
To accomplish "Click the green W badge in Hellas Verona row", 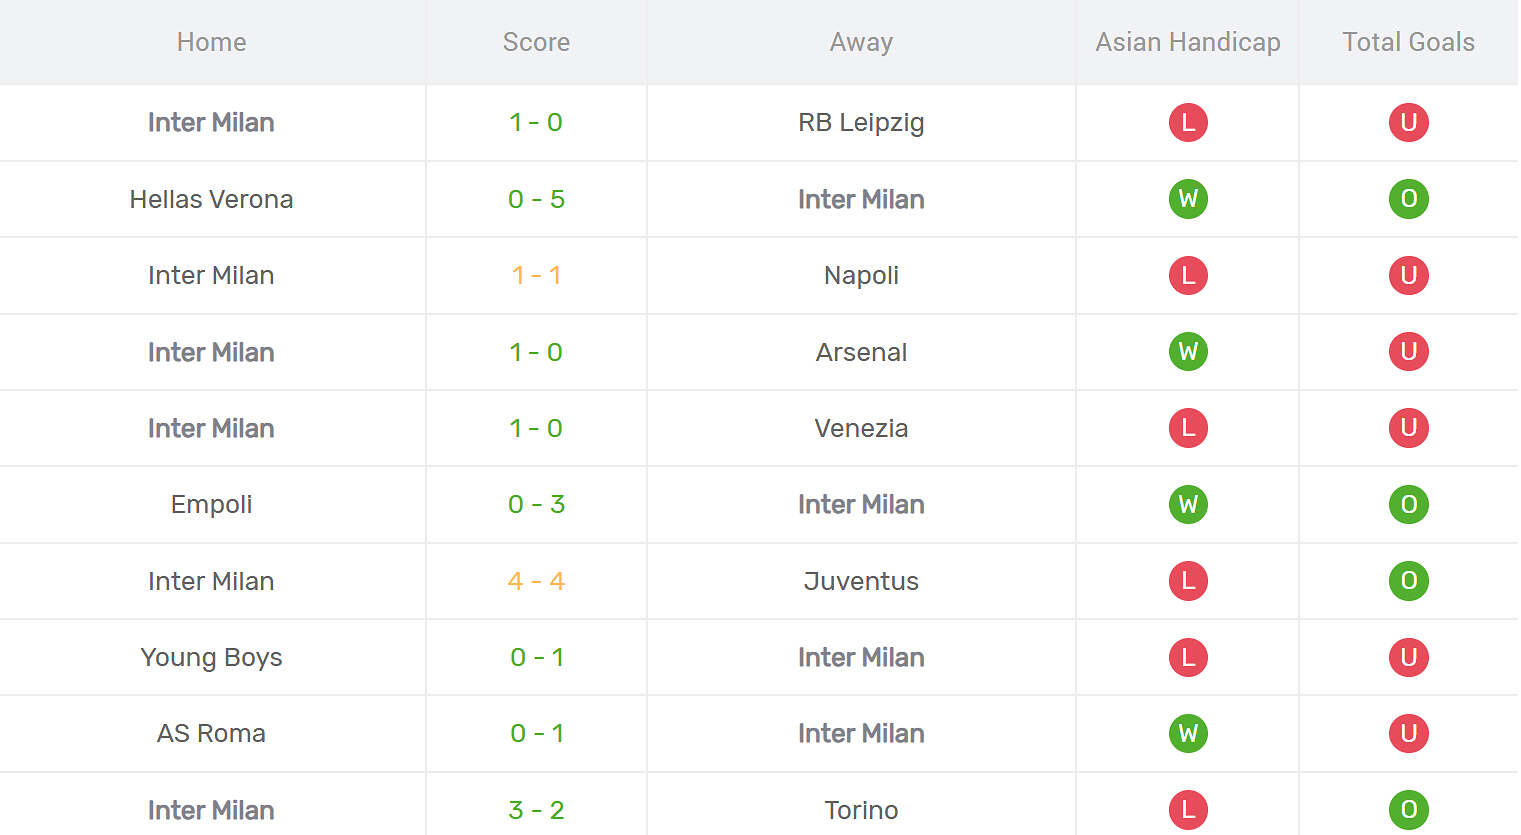I will [1188, 199].
